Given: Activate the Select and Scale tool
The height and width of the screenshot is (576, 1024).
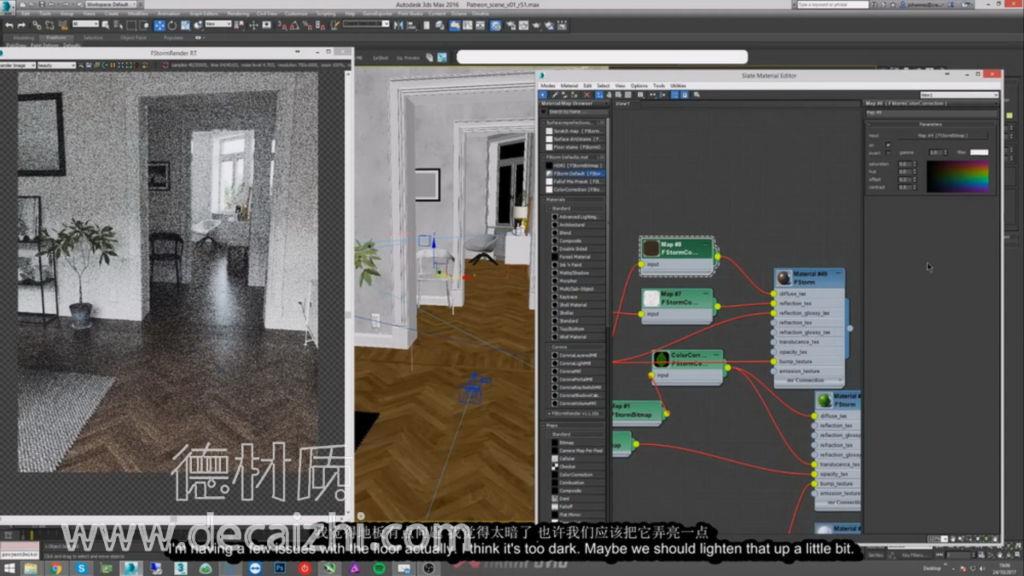Looking at the screenshot, I should 185,25.
